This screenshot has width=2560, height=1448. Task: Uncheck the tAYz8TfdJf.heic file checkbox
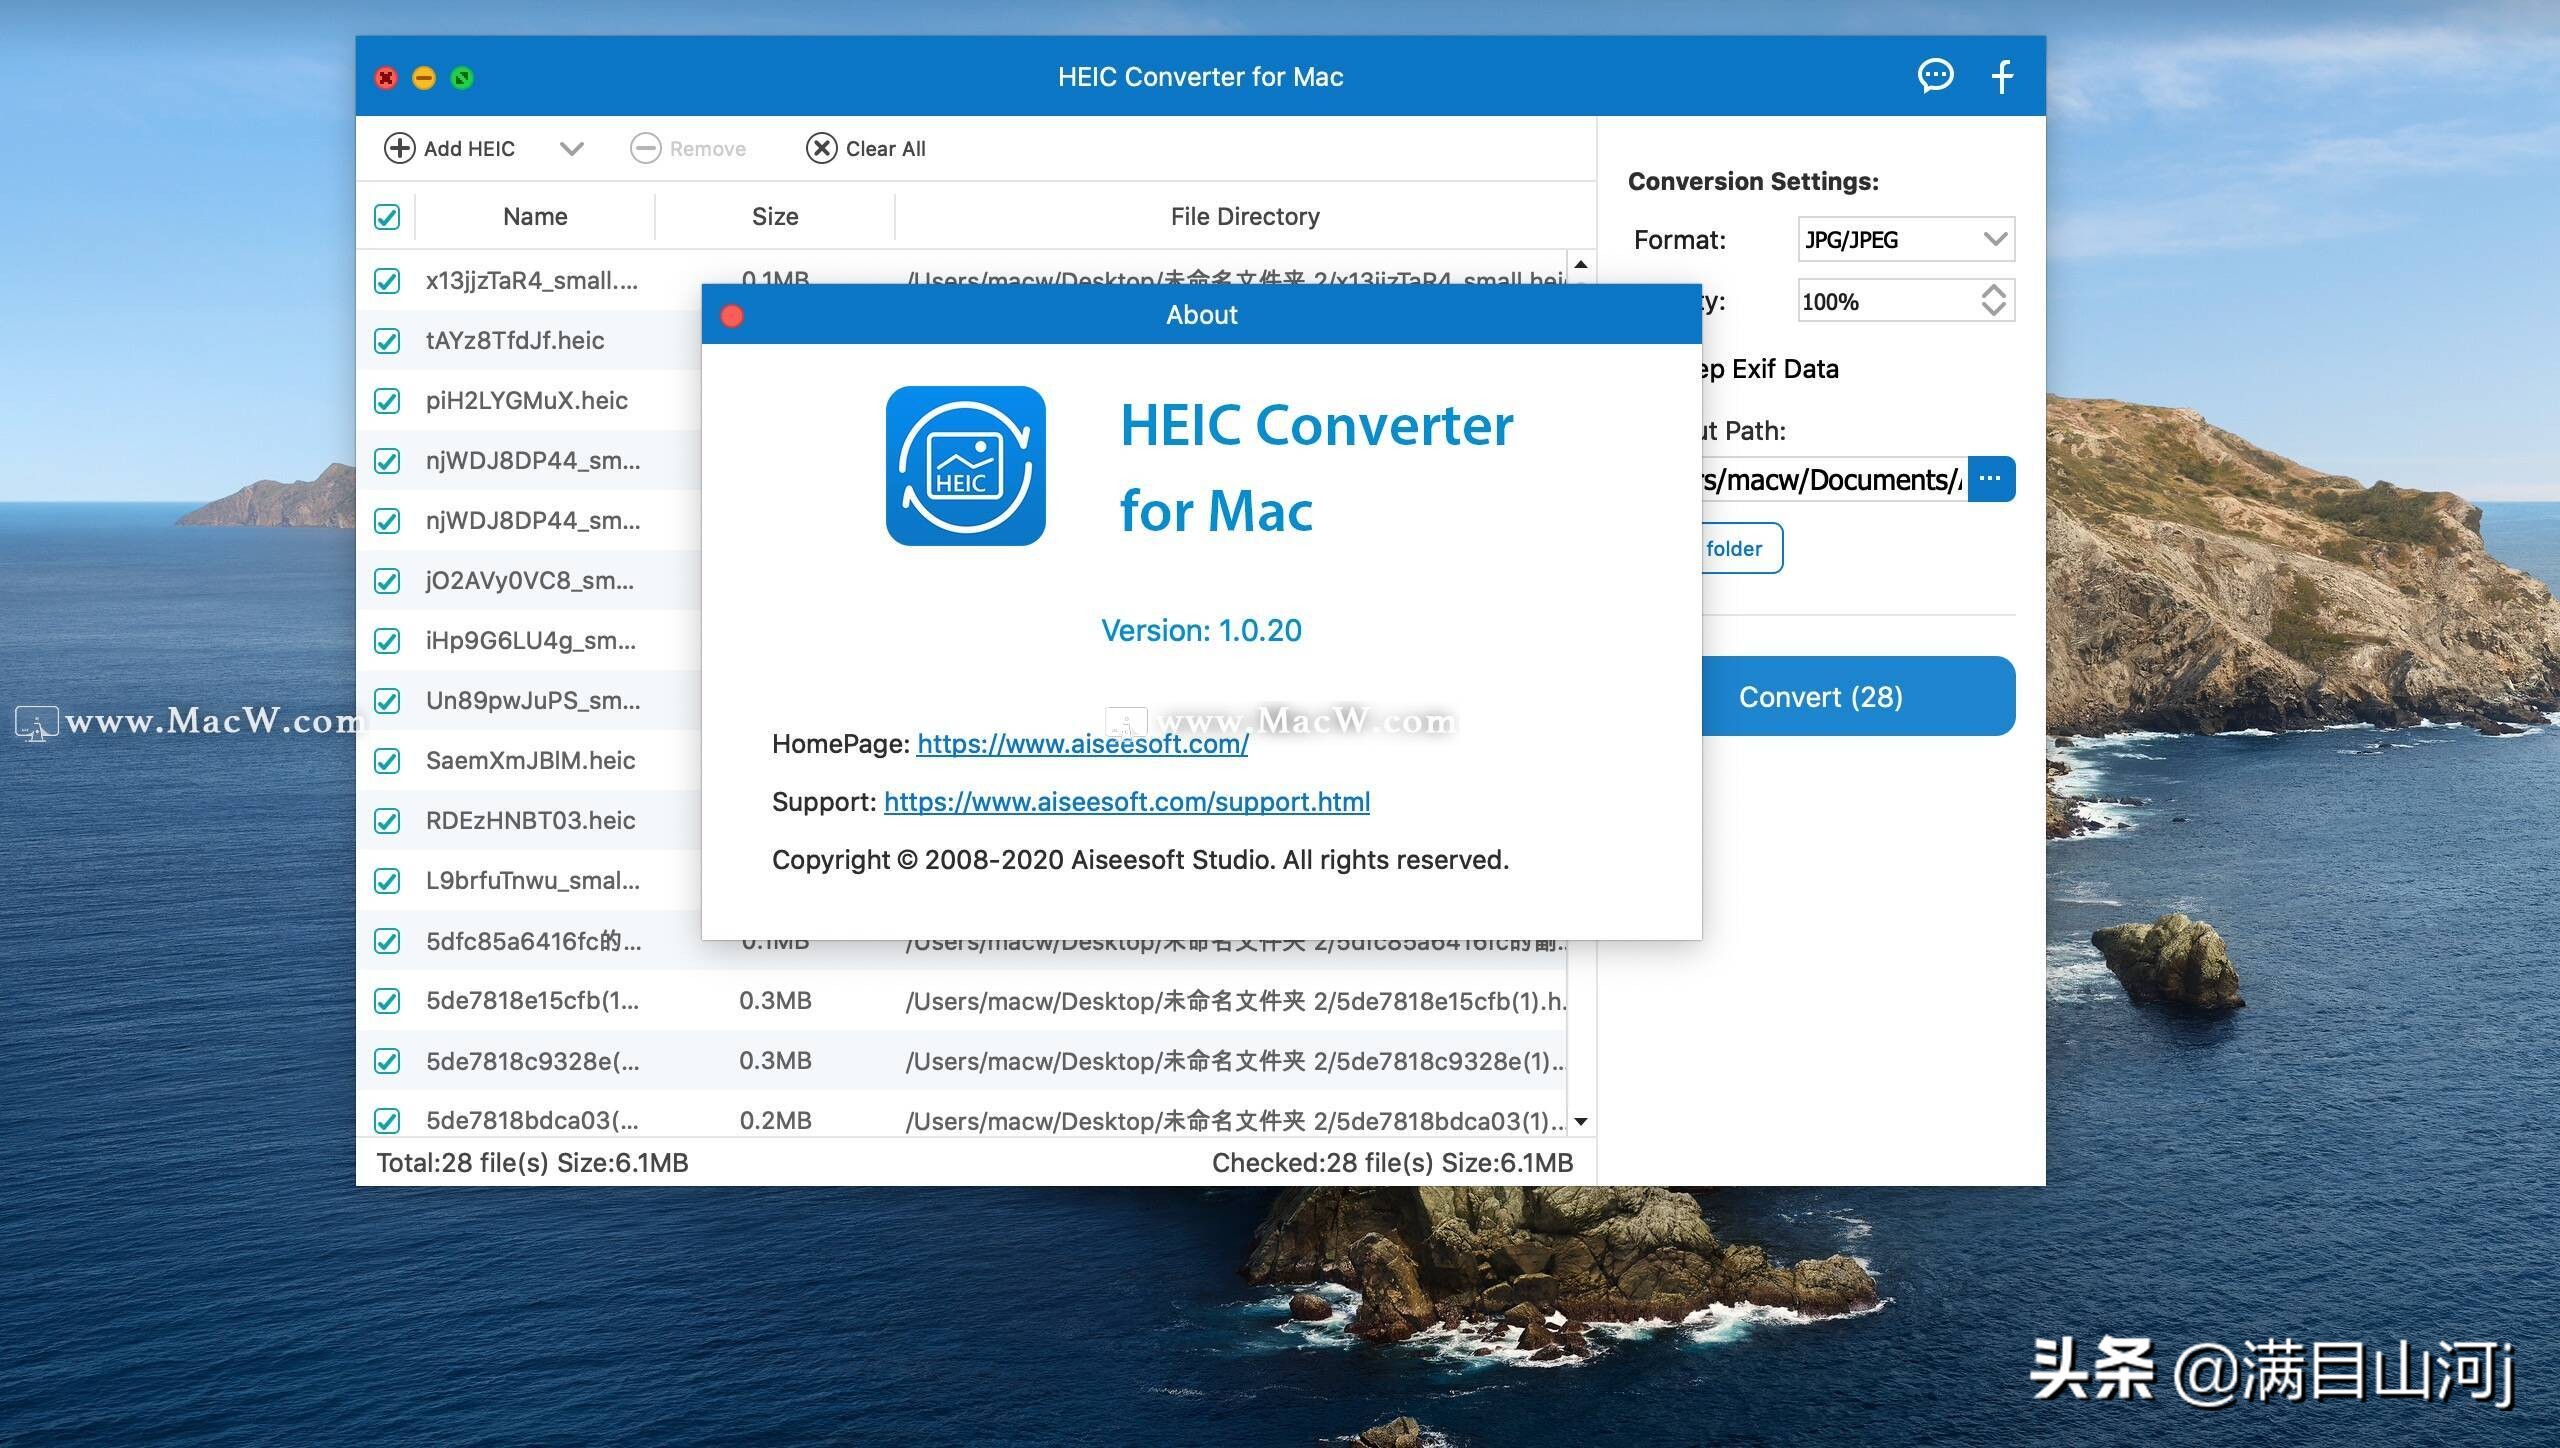(387, 341)
